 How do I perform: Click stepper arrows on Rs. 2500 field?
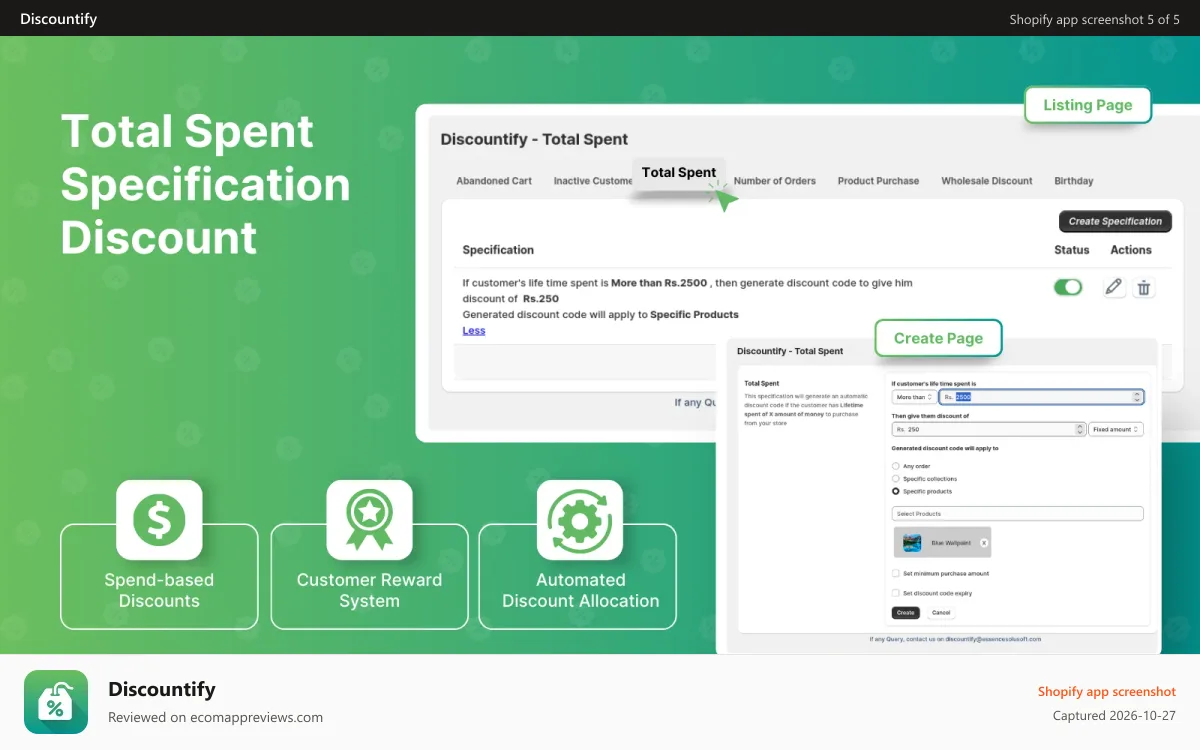click(1137, 397)
